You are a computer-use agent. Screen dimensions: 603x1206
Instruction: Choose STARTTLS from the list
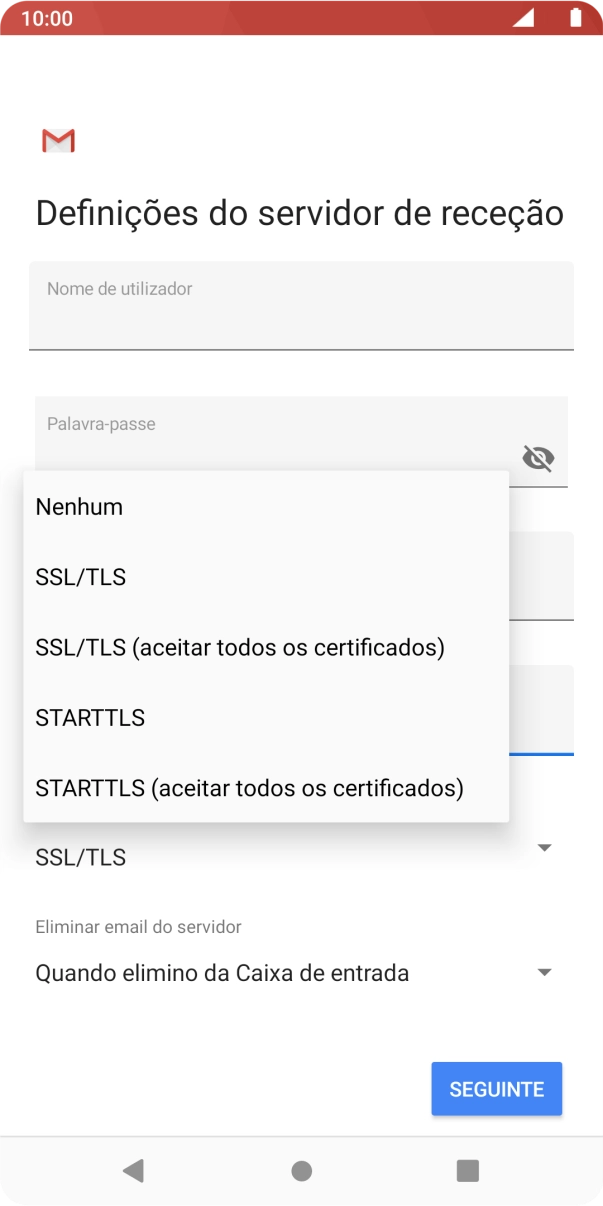tap(89, 717)
